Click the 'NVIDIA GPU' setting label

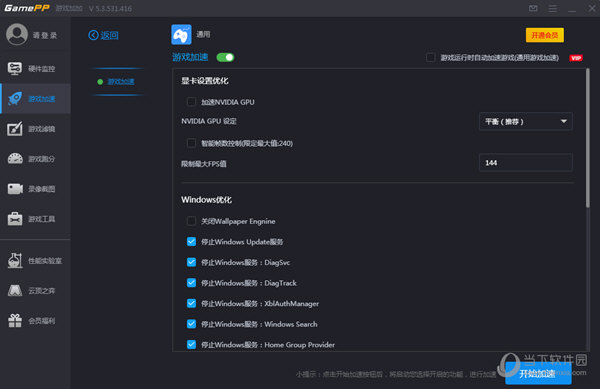(209, 121)
